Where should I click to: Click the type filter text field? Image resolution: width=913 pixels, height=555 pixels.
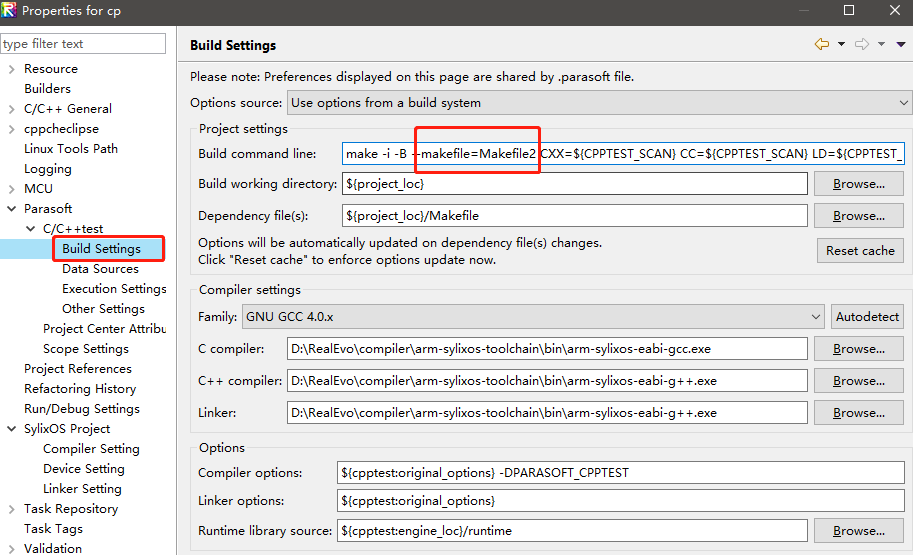(83, 44)
